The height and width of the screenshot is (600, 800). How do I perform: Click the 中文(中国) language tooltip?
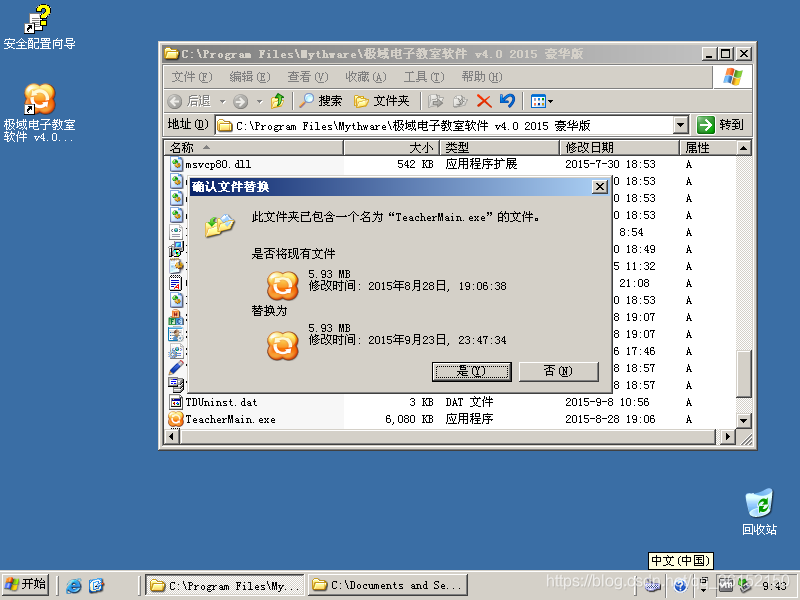coord(680,561)
